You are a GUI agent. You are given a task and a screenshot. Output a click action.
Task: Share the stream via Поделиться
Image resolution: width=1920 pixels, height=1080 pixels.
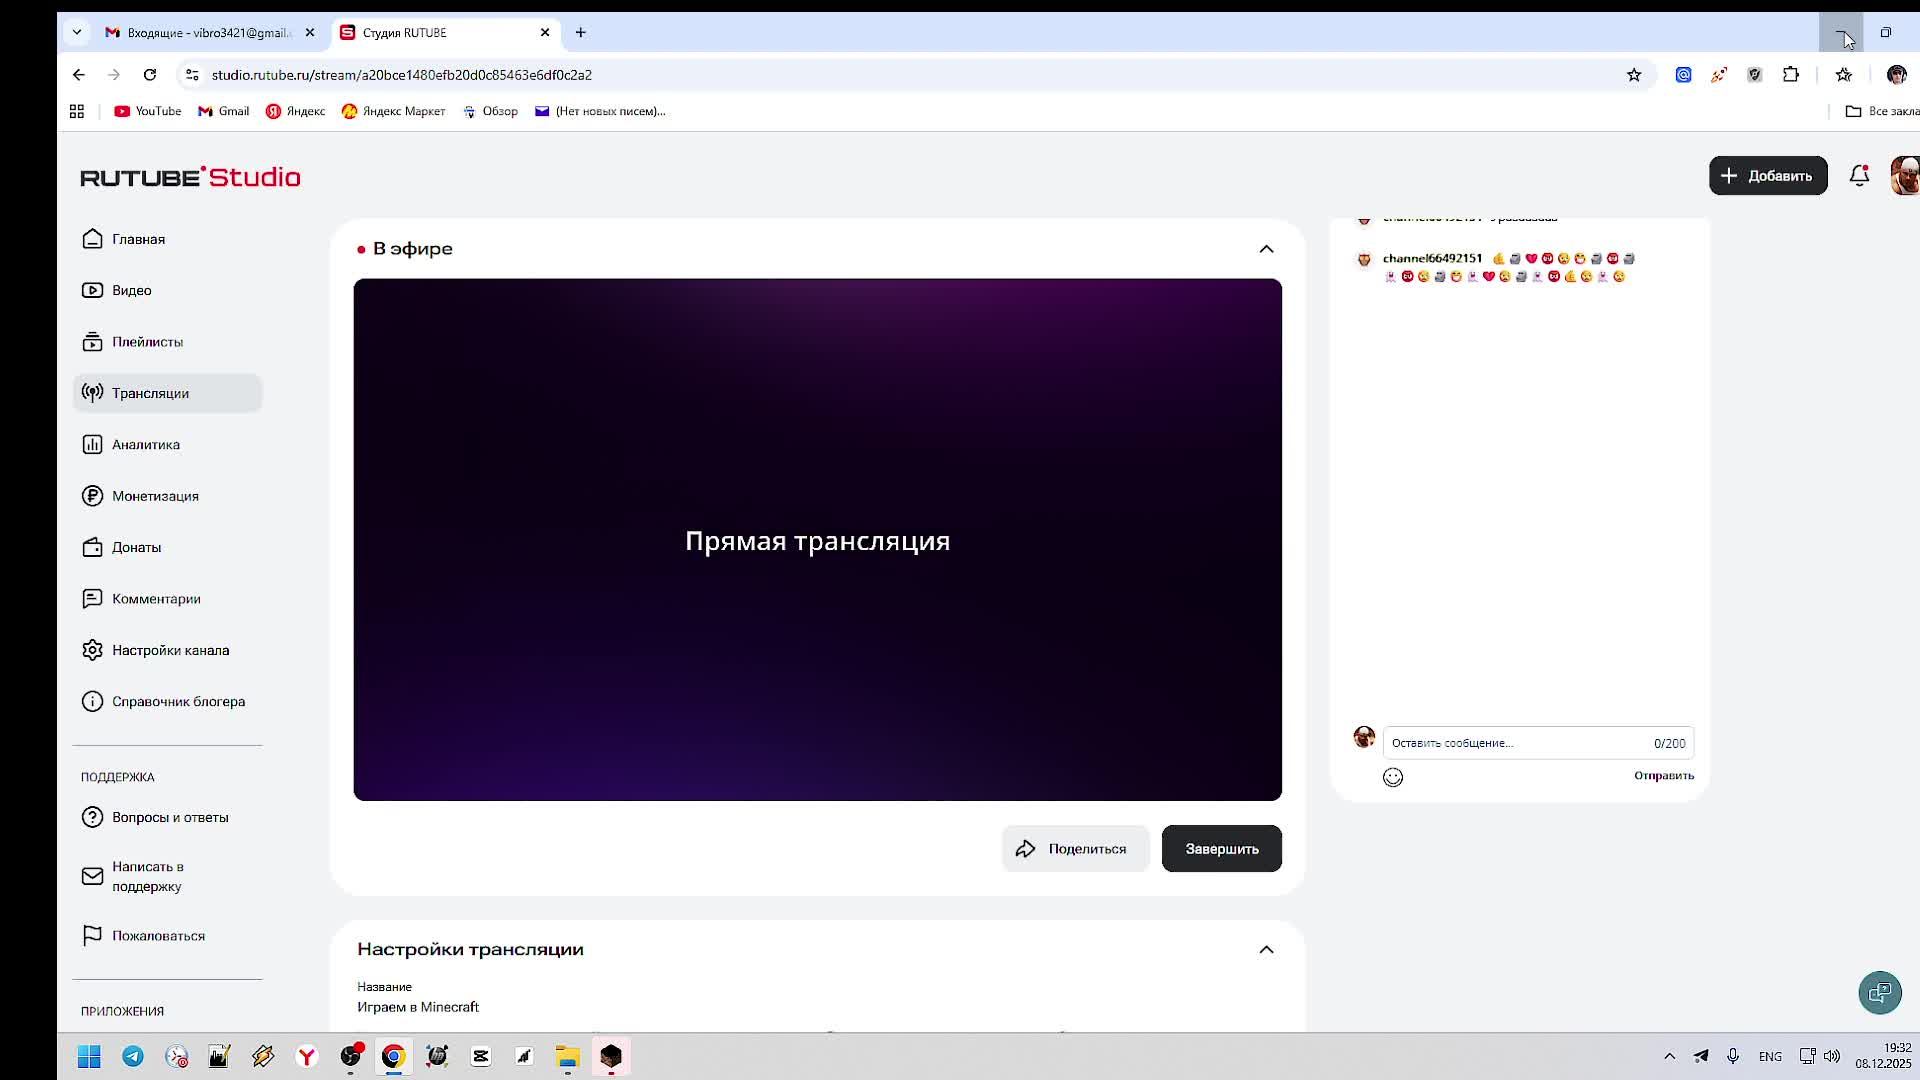[1075, 848]
